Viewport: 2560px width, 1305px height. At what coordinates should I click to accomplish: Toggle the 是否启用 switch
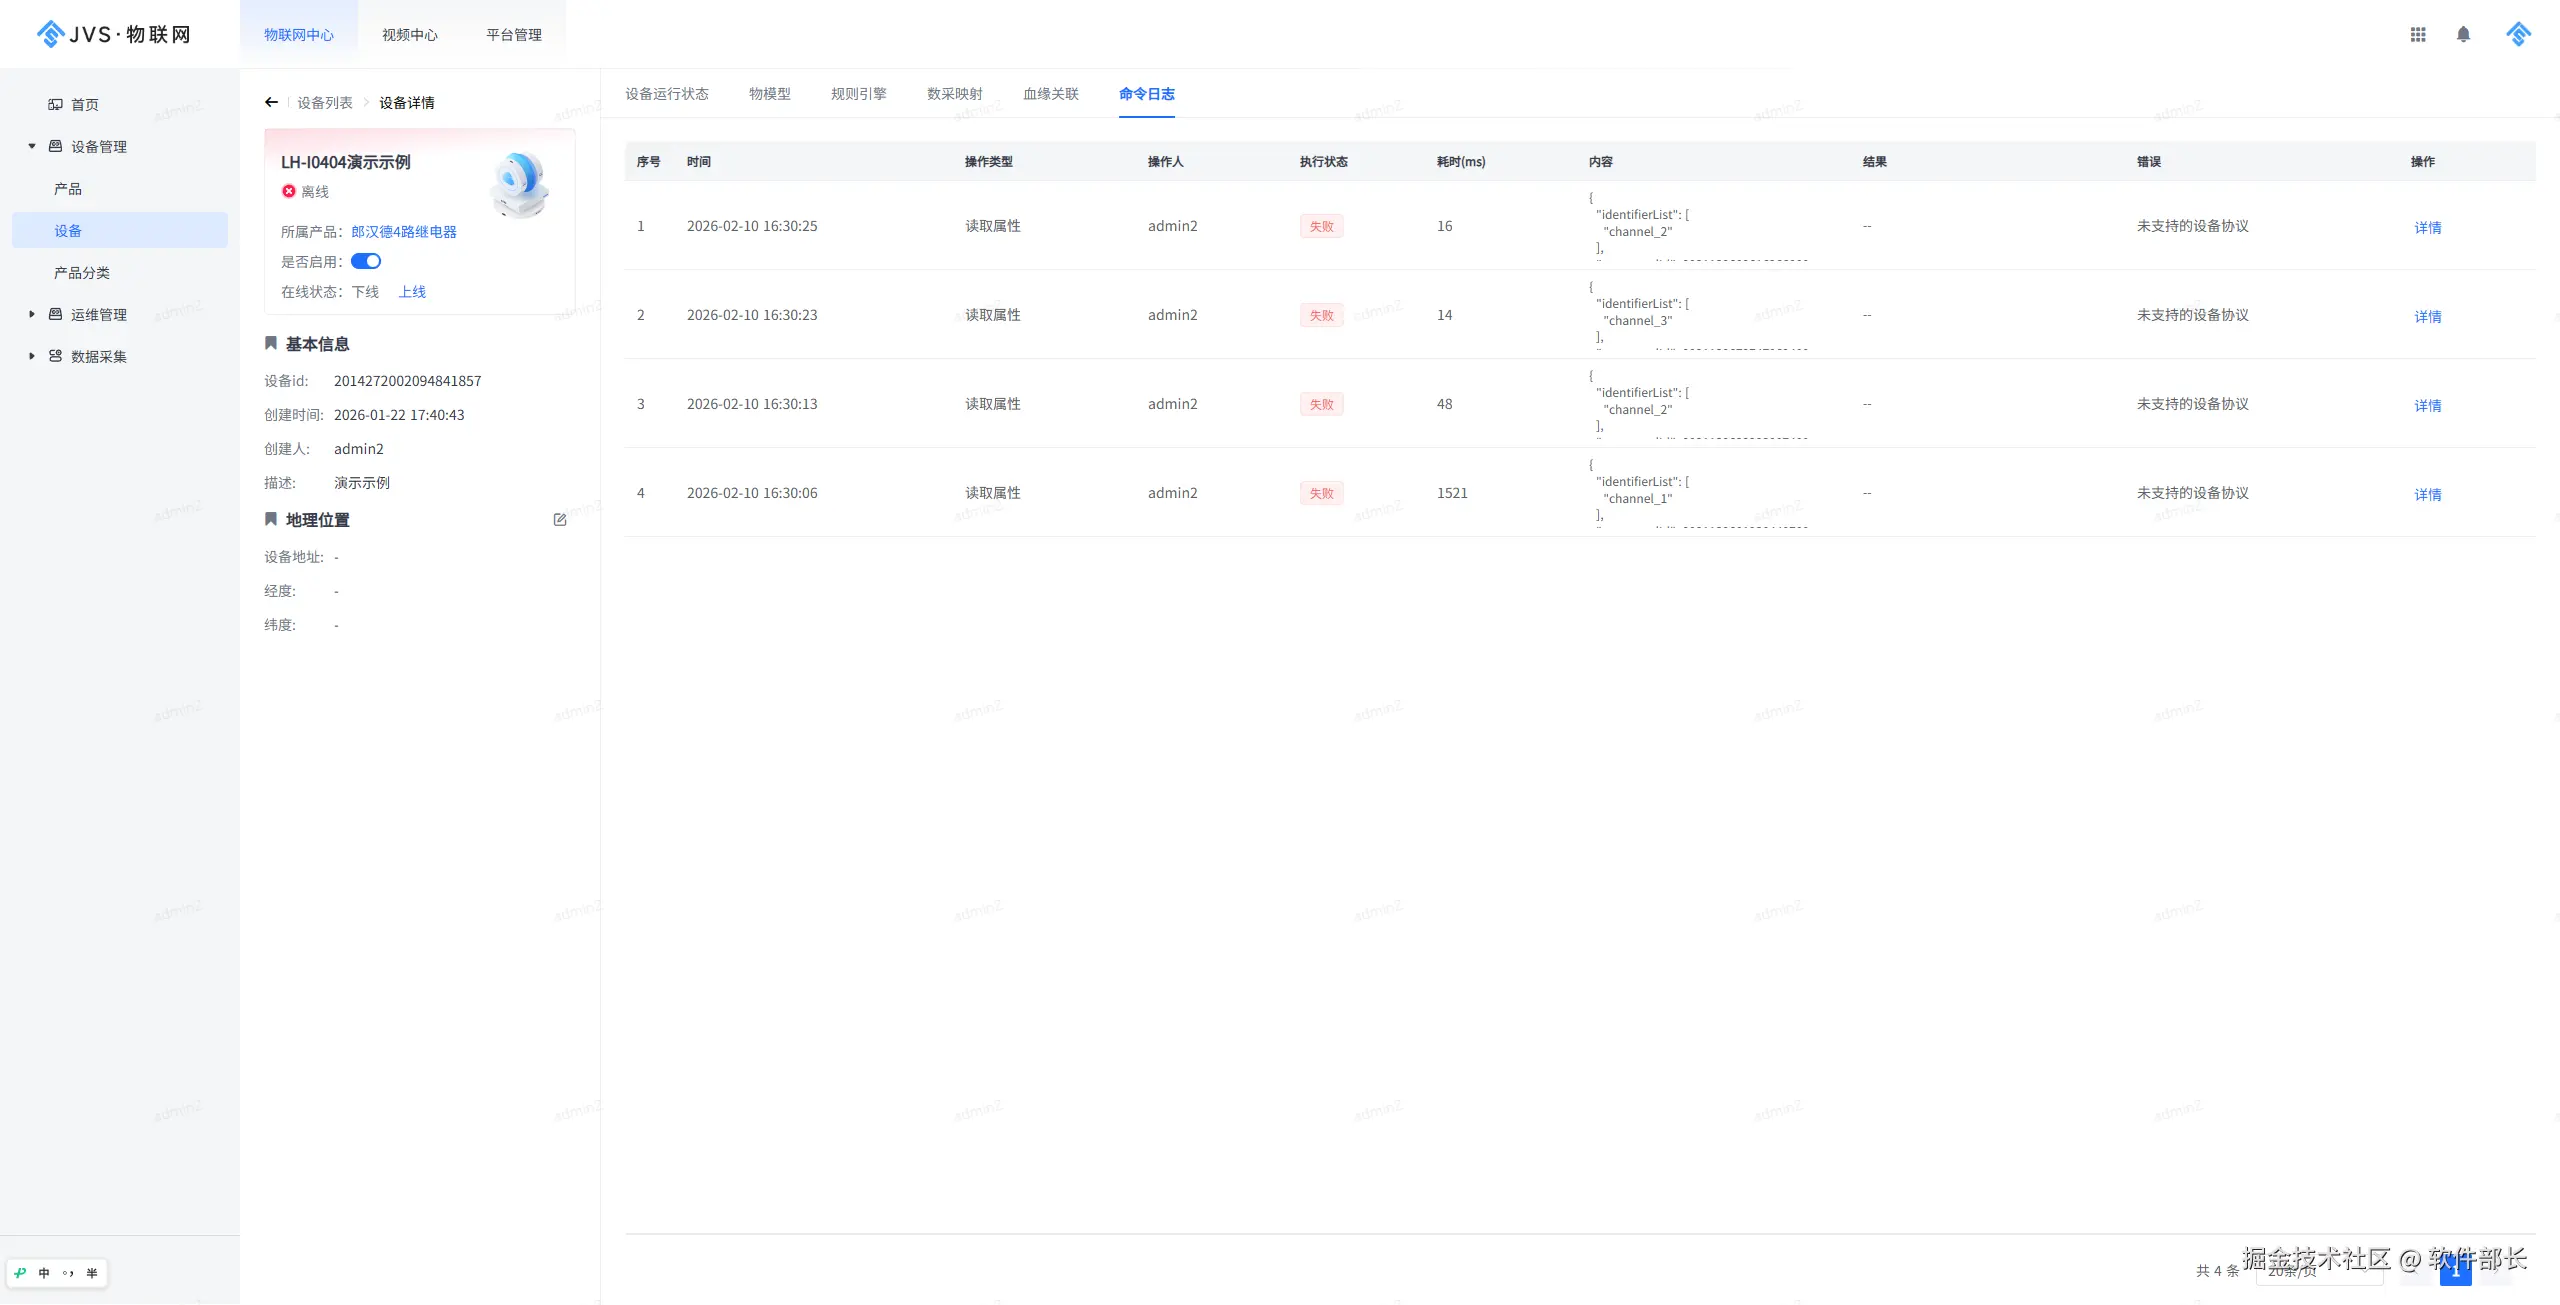pos(366,261)
